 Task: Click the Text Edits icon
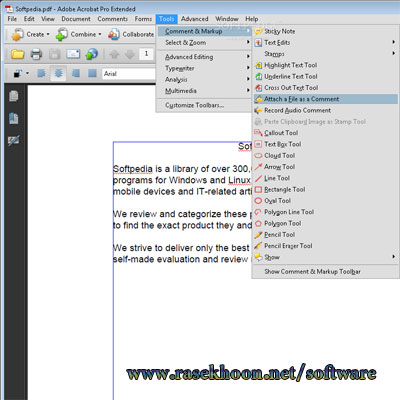[x=258, y=43]
